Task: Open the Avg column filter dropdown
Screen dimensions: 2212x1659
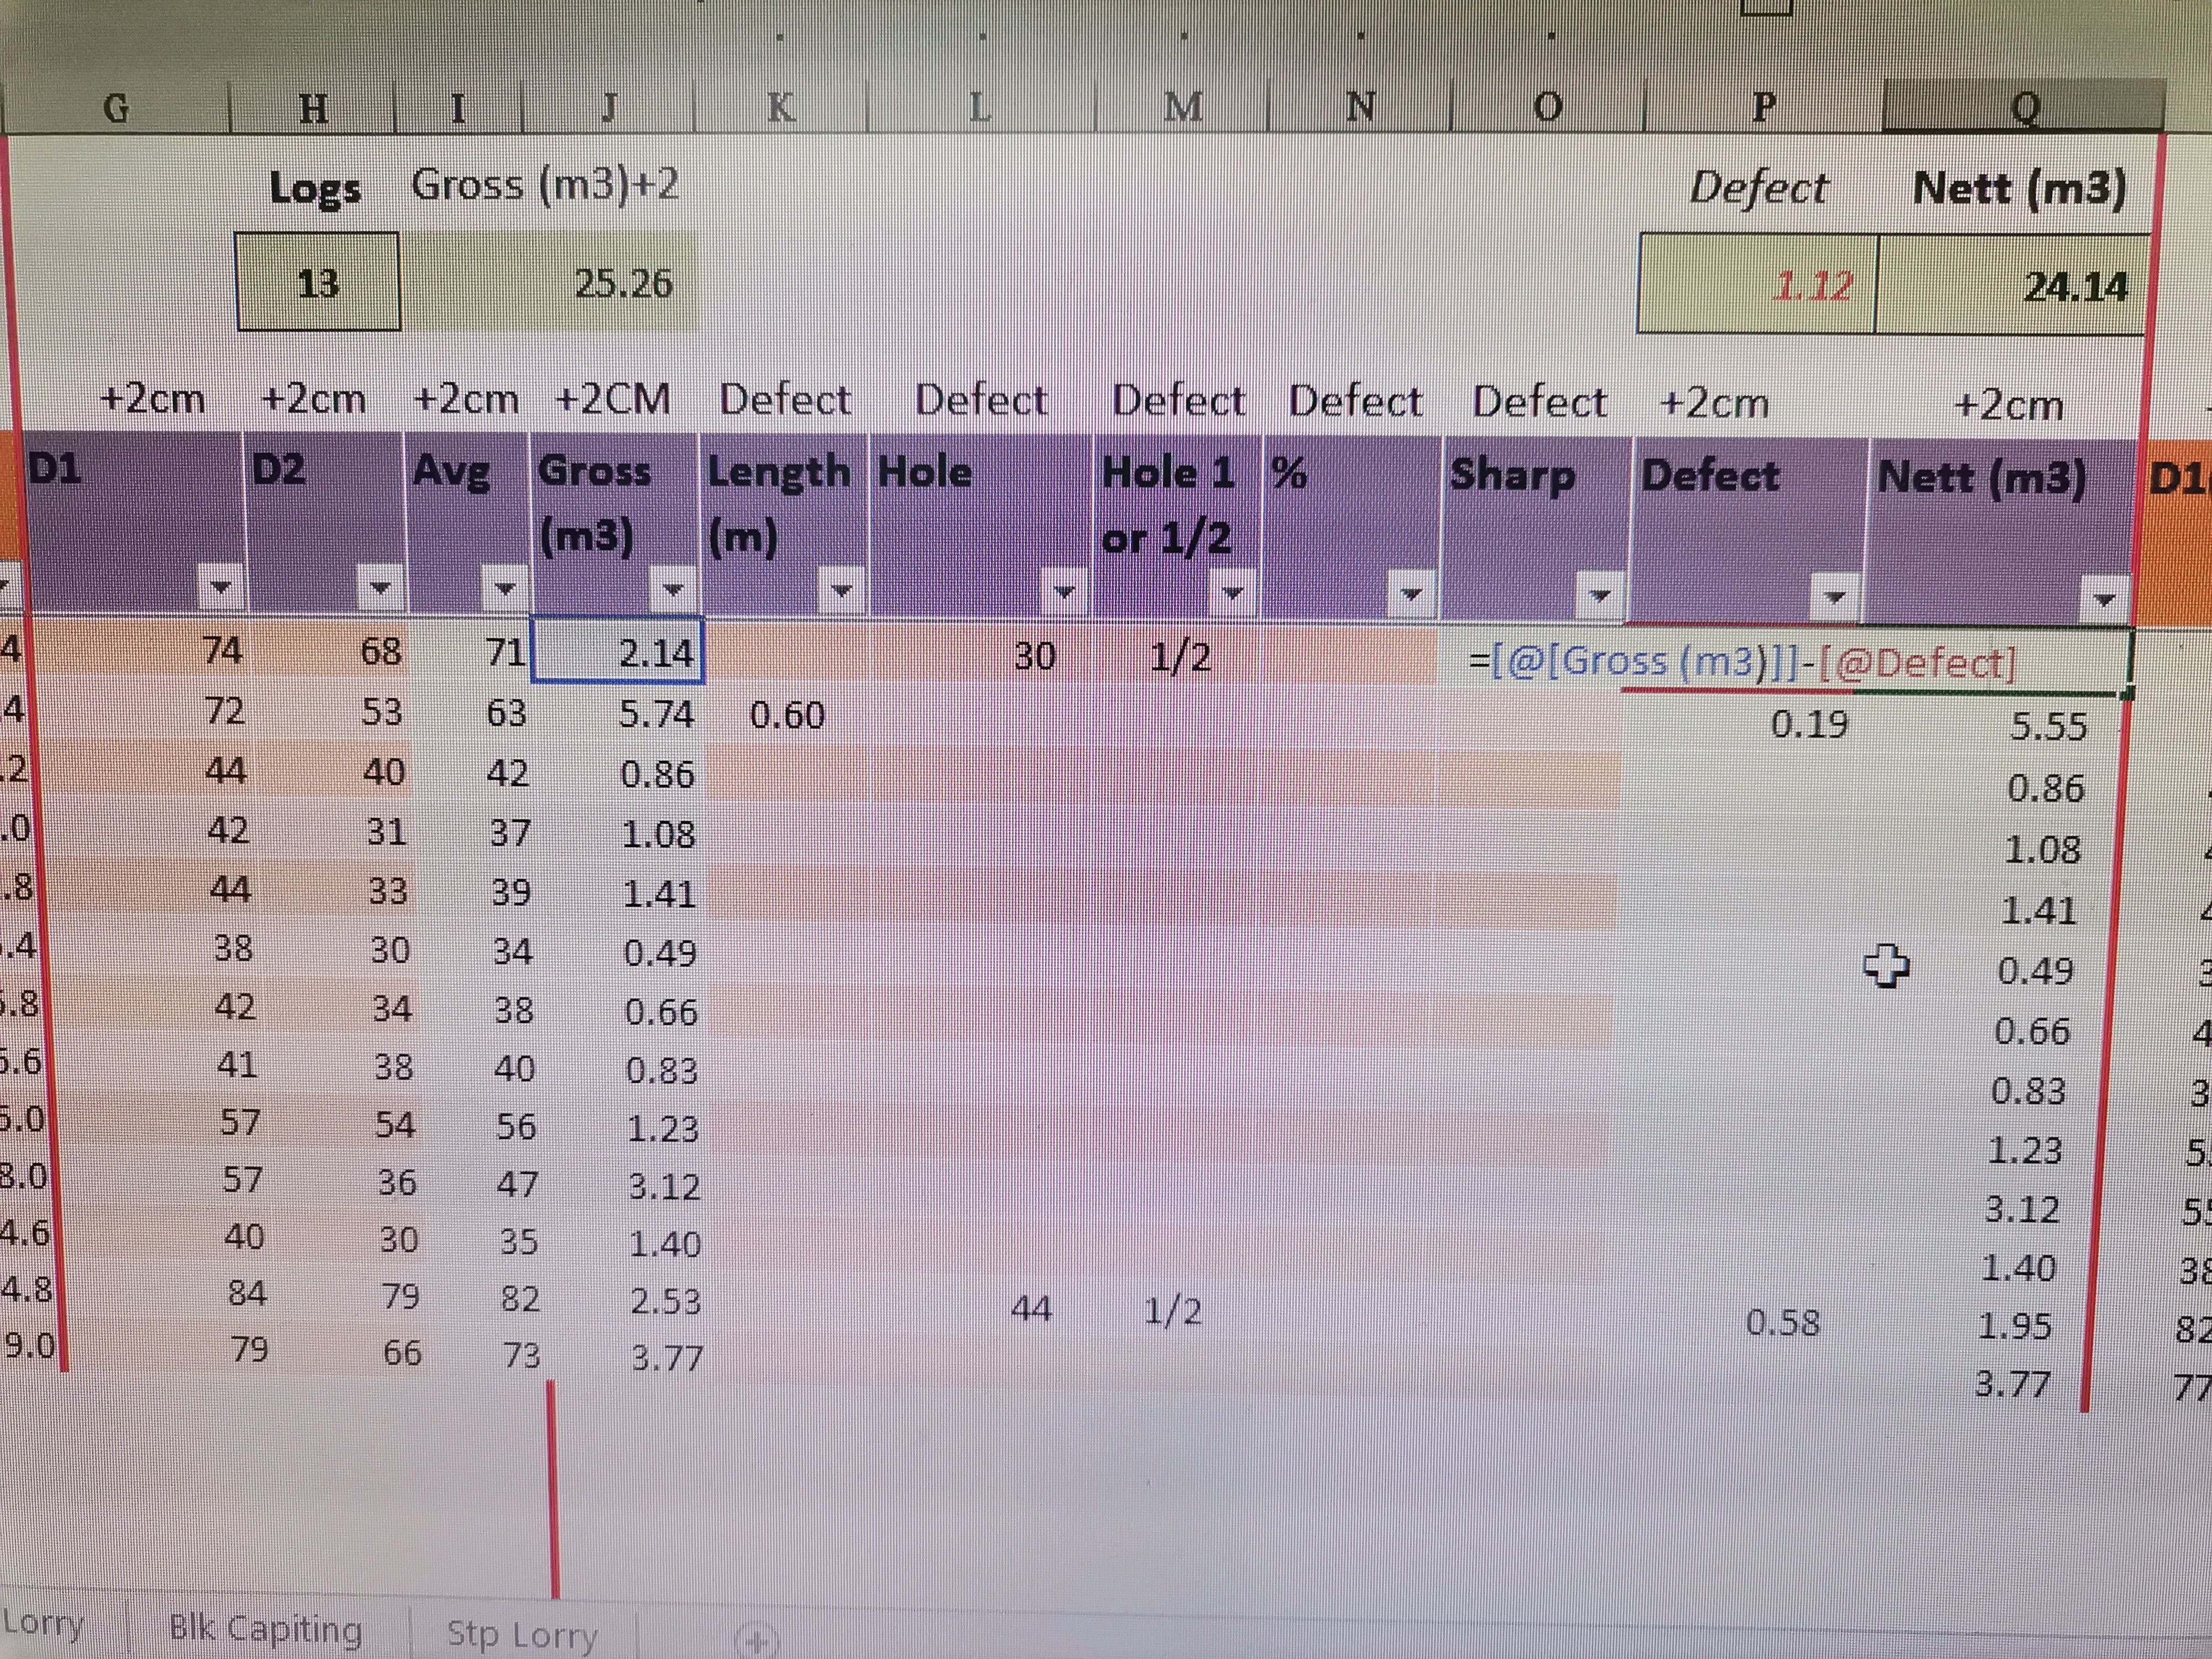Action: [505, 588]
